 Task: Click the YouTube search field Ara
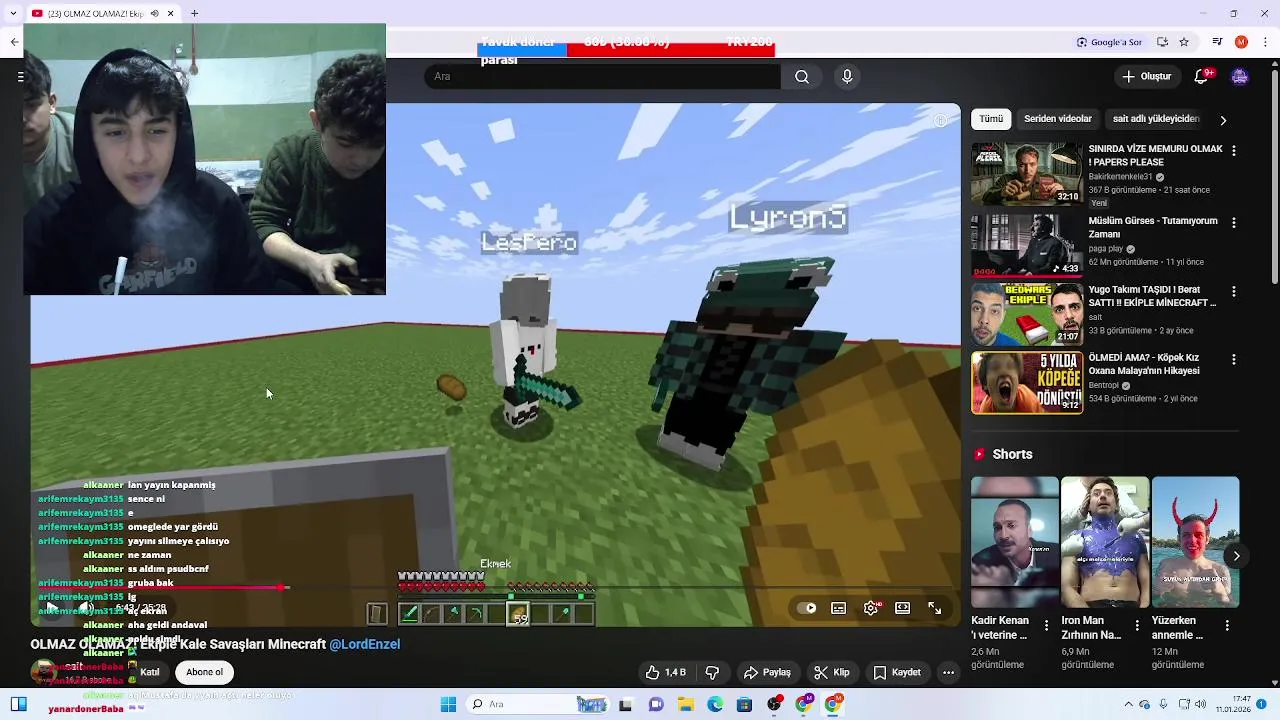coord(602,76)
